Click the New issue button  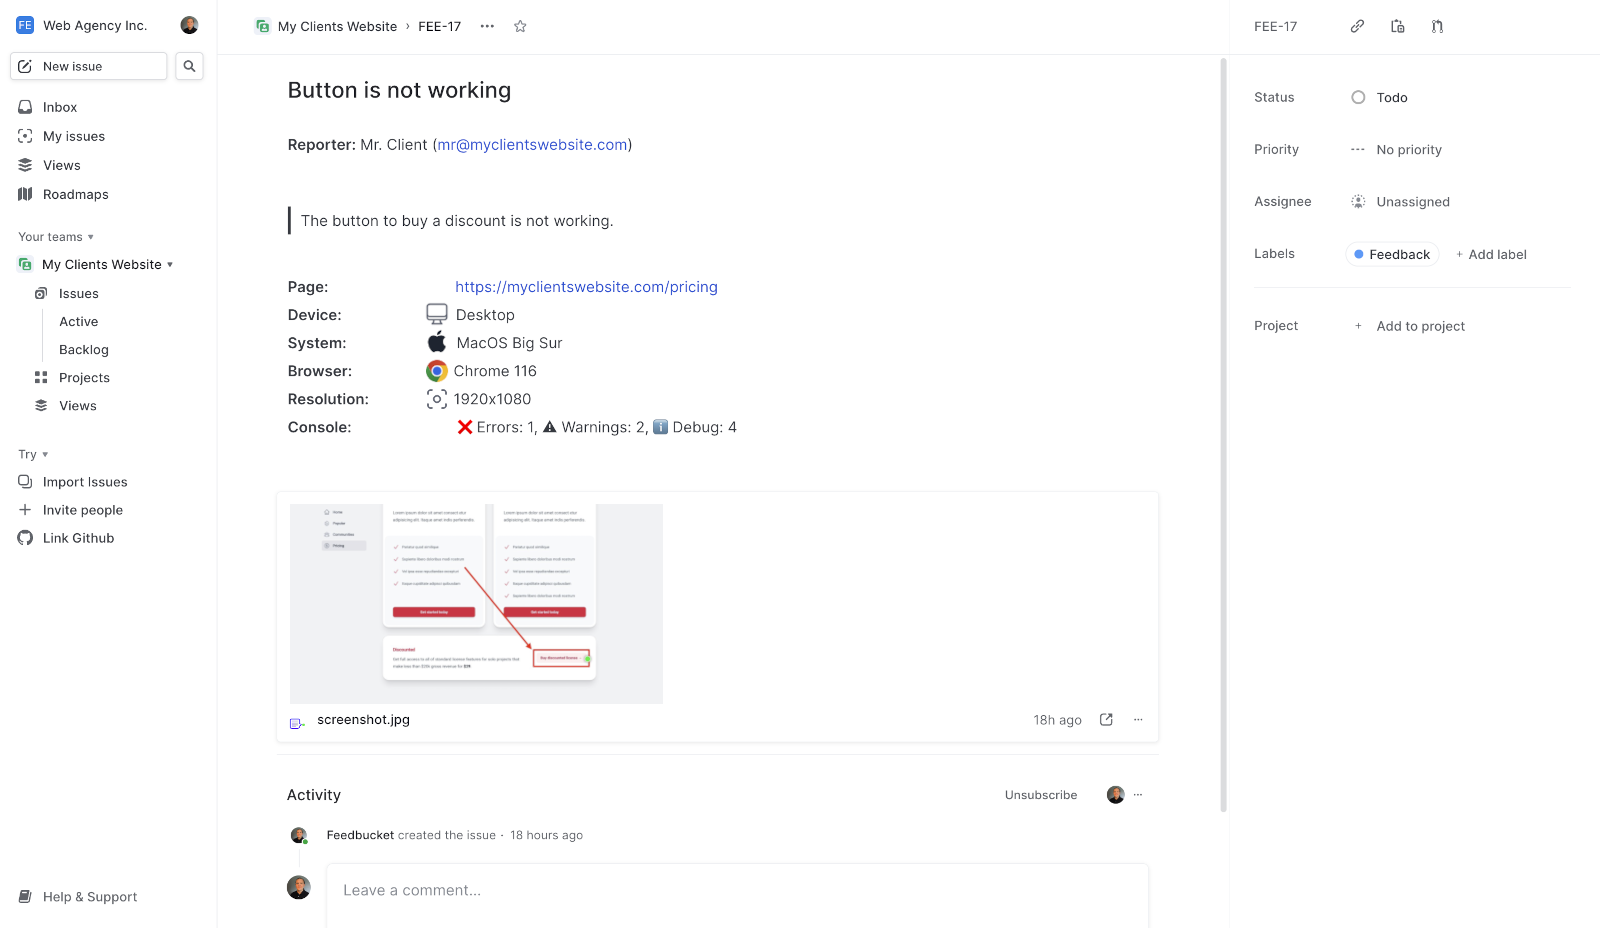(88, 66)
